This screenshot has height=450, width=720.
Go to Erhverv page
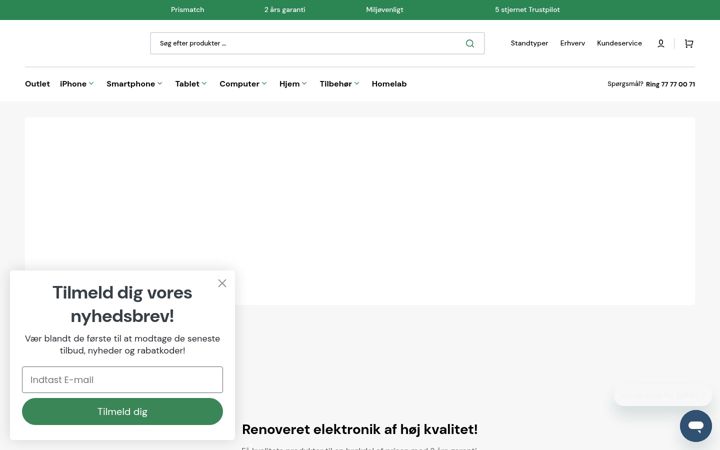pyautogui.click(x=573, y=43)
